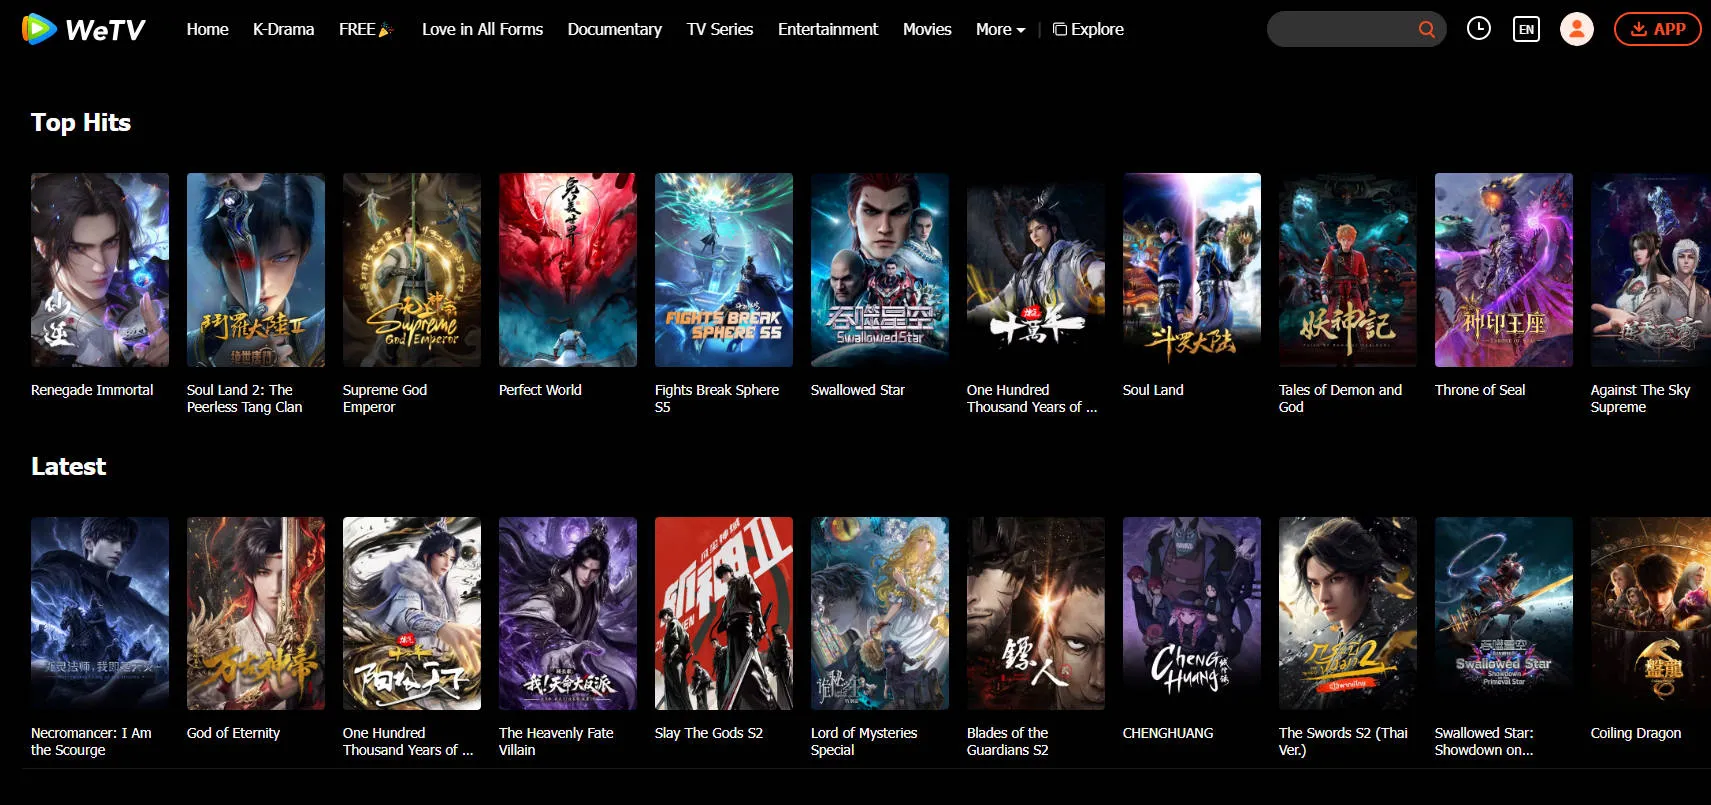Open Swallowed Star: Showdown poster
This screenshot has width=1711, height=805.
tap(1504, 613)
